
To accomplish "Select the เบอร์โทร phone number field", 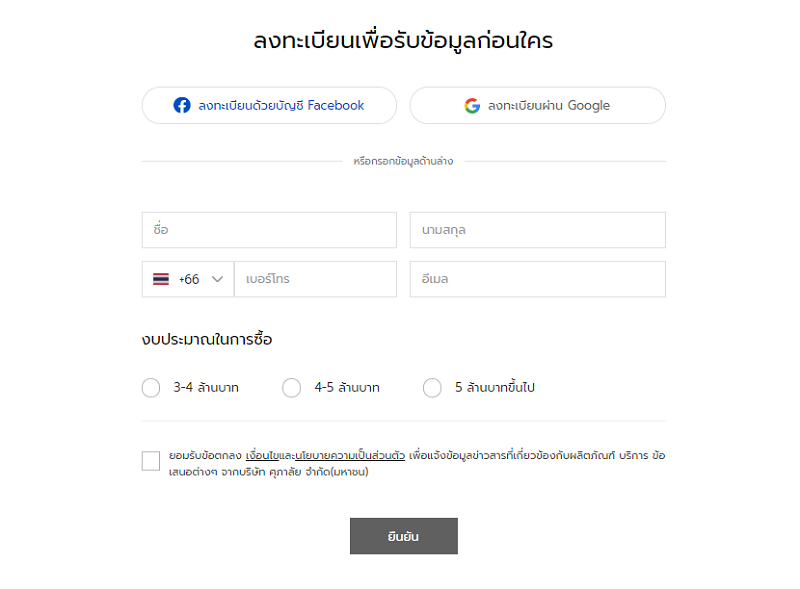I will (315, 279).
